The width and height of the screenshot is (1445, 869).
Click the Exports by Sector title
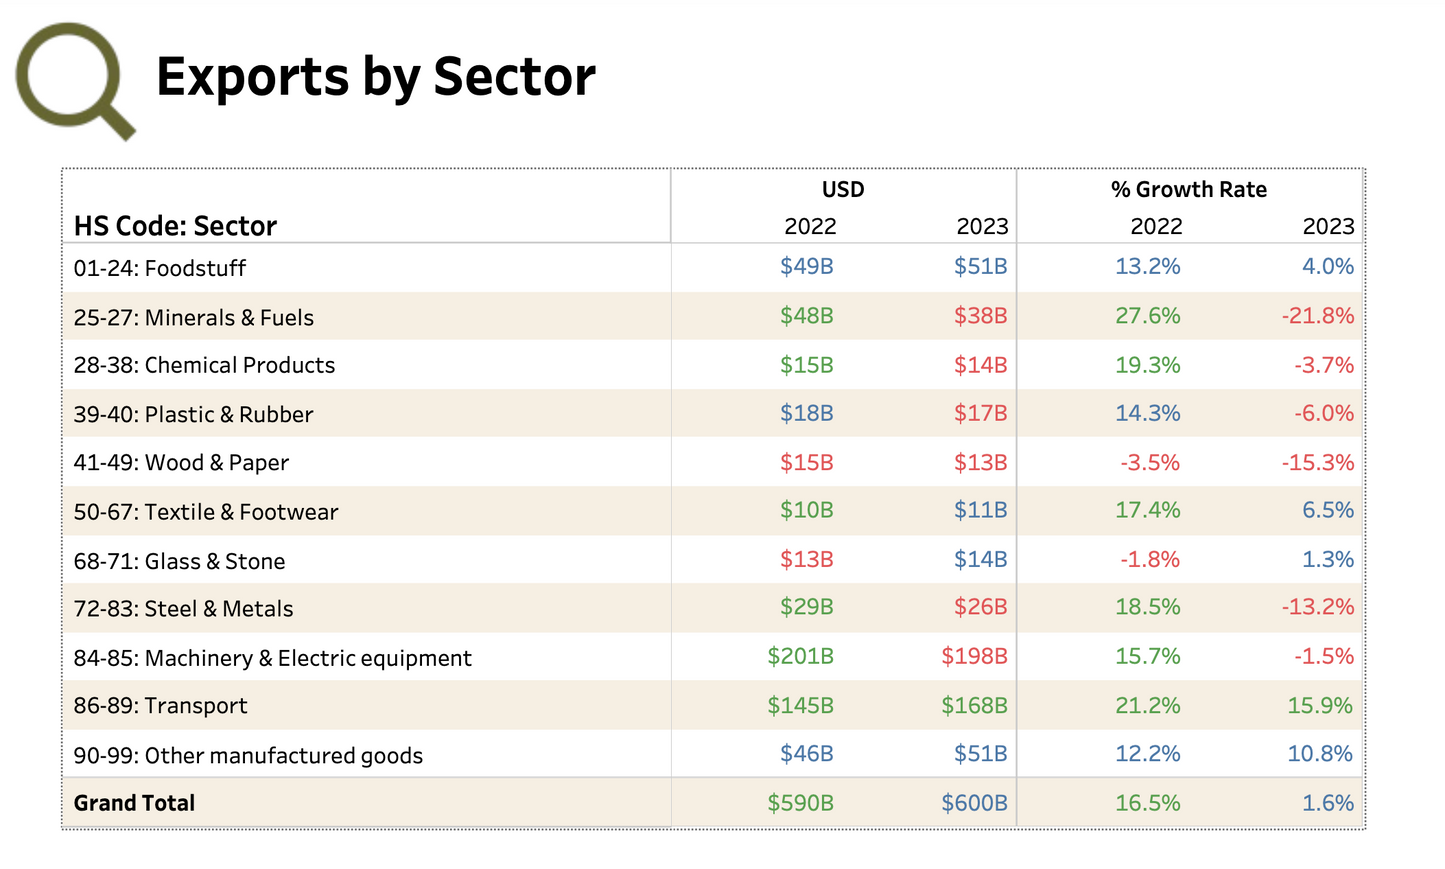click(375, 77)
